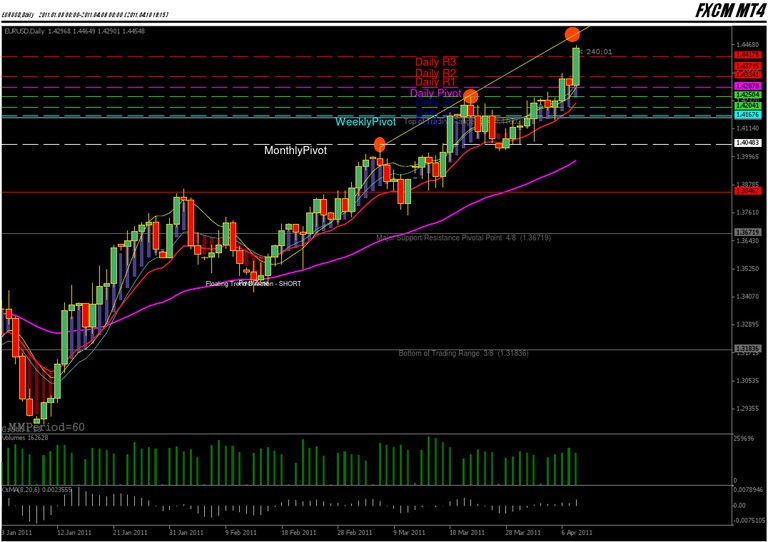Select Bottom of Trading Range 3/8 text
The width and height of the screenshot is (768, 542).
(x=463, y=353)
